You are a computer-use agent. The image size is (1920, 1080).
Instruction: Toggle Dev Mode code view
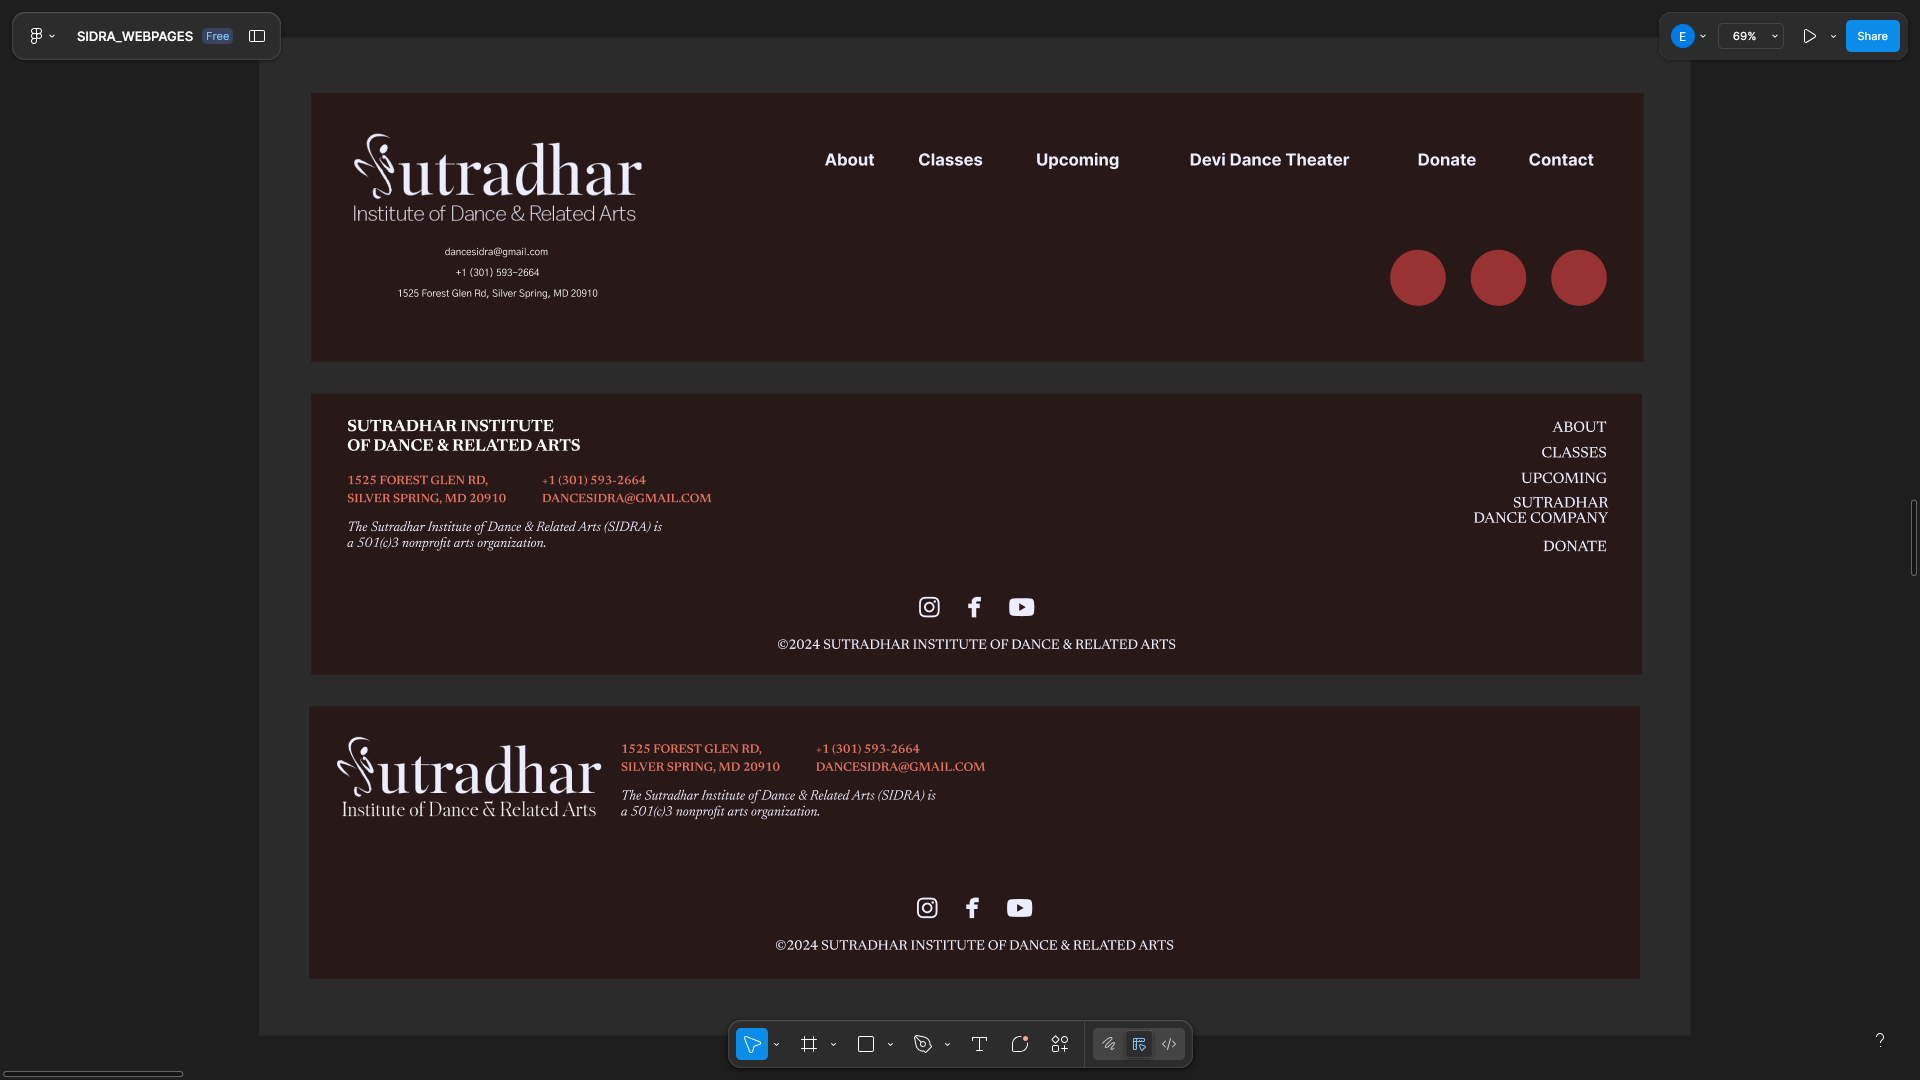[1169, 1044]
